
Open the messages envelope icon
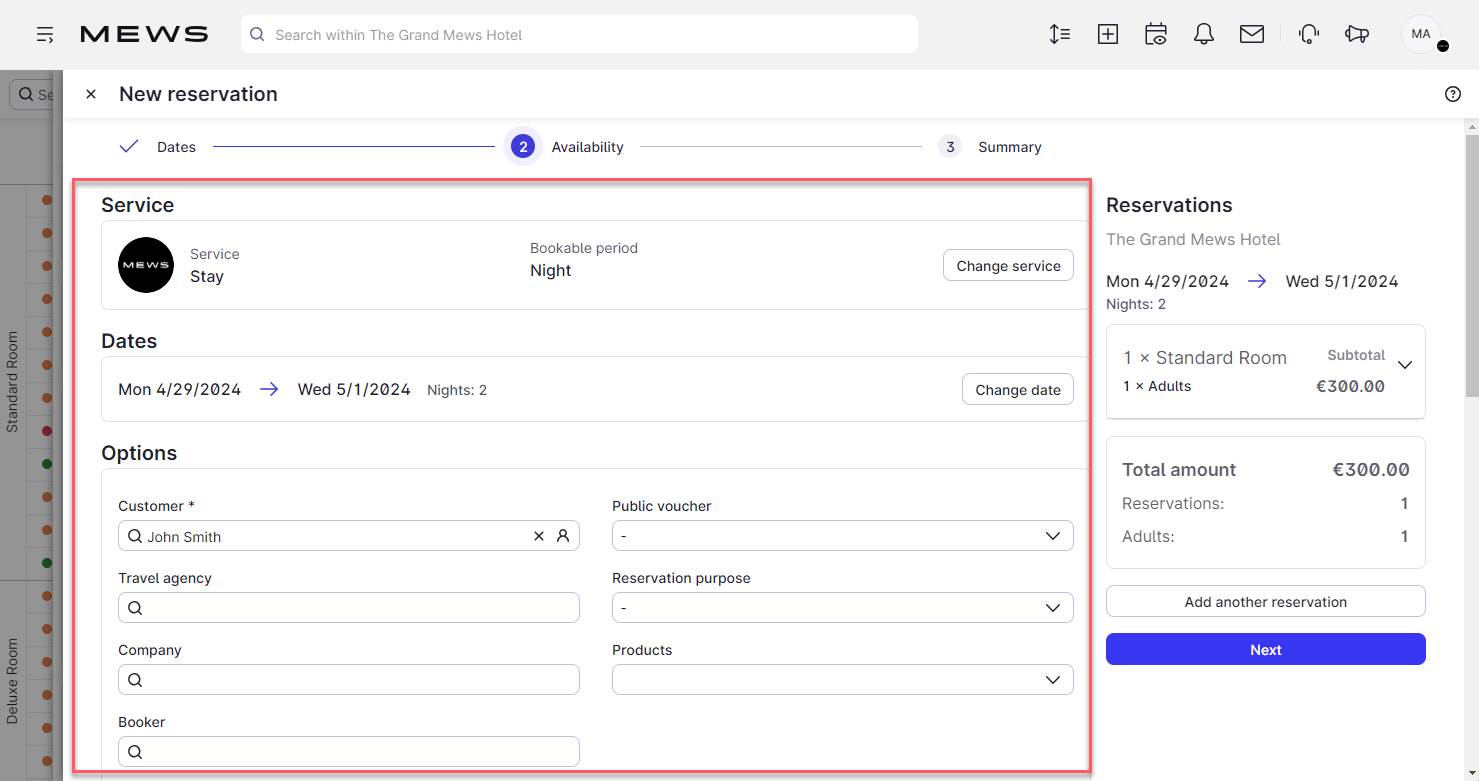(1252, 33)
